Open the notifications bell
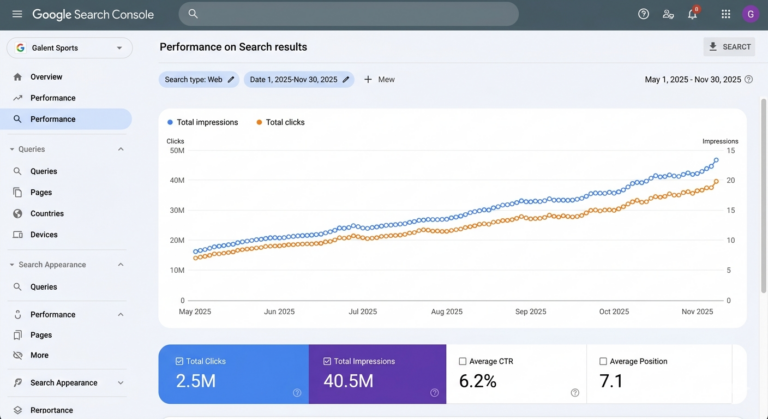Screen dimensions: 768x419 pyautogui.click(x=693, y=13)
